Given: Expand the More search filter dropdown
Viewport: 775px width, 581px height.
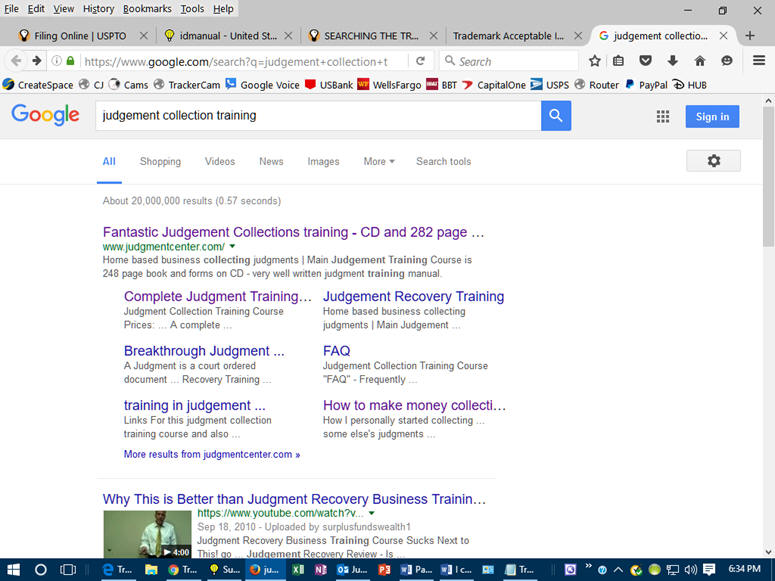Looking at the screenshot, I should [378, 161].
